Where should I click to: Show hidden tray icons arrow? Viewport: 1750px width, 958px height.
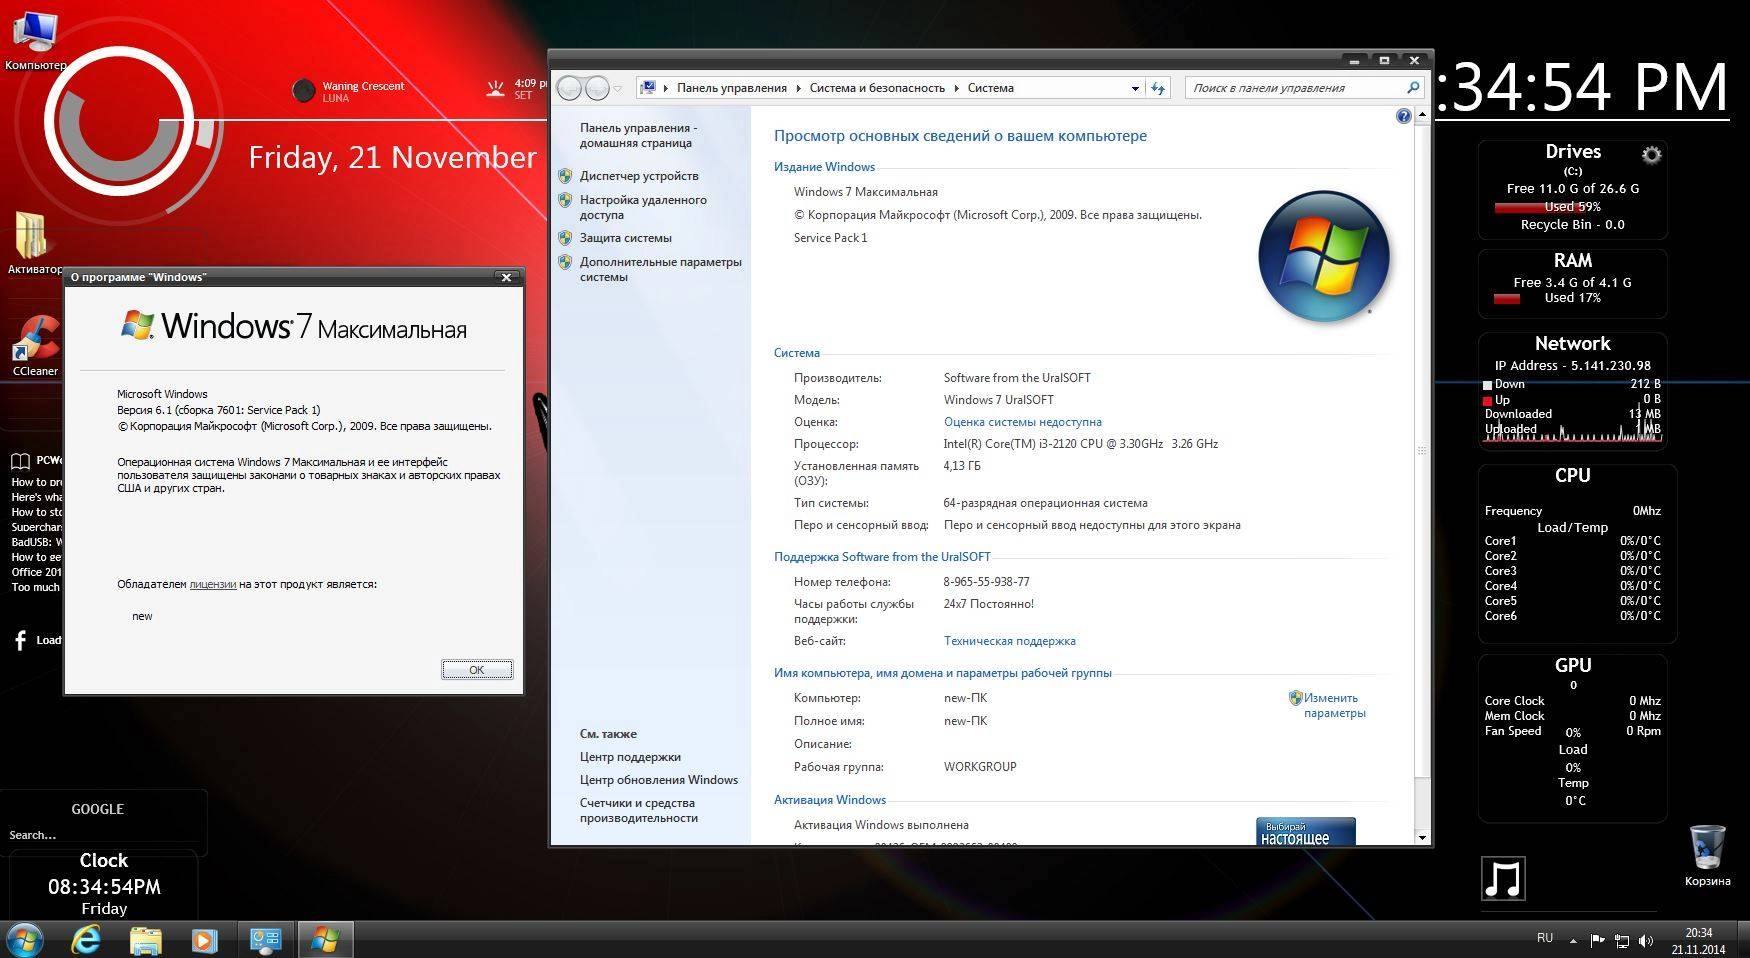coord(1573,941)
